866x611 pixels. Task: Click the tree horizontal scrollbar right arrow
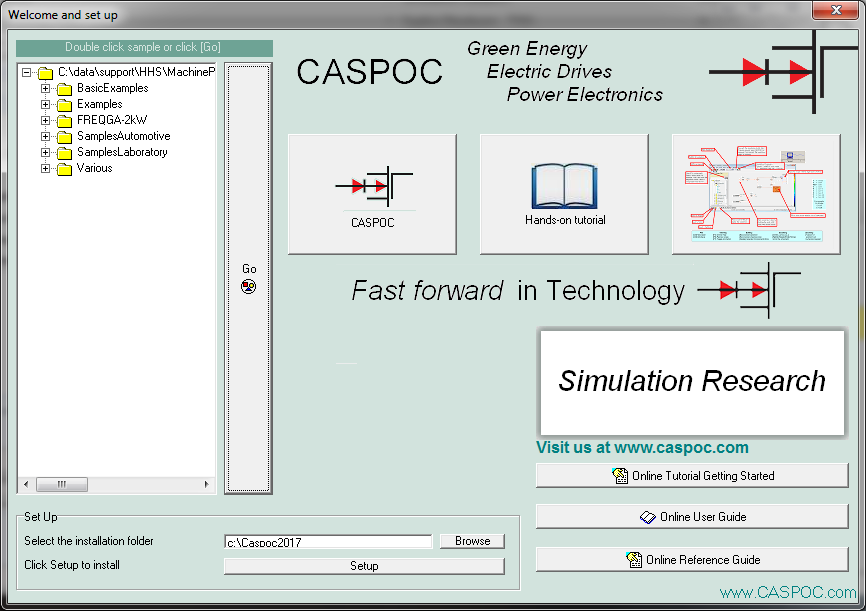coord(207,484)
